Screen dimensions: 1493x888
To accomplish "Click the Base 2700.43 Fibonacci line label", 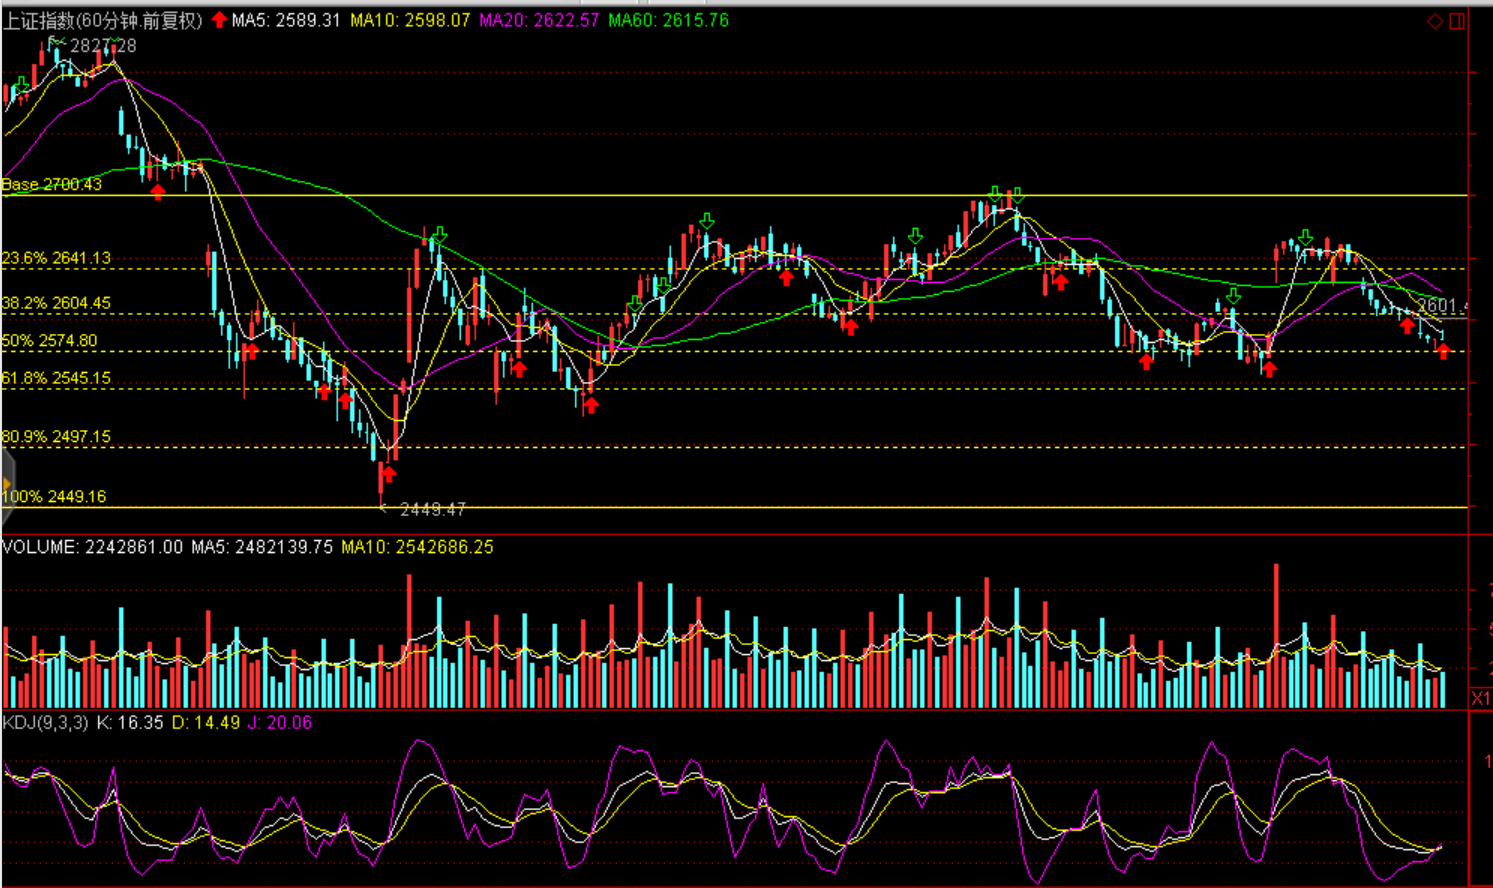I will 52,184.
